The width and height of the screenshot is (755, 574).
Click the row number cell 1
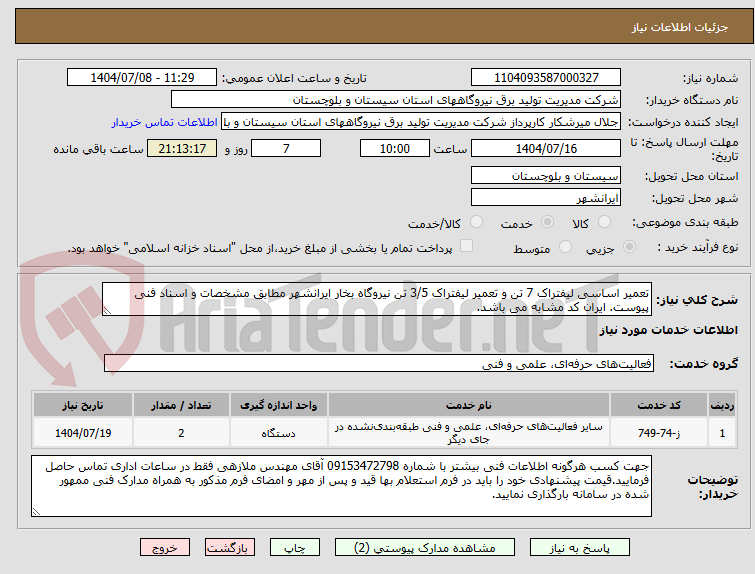(722, 433)
